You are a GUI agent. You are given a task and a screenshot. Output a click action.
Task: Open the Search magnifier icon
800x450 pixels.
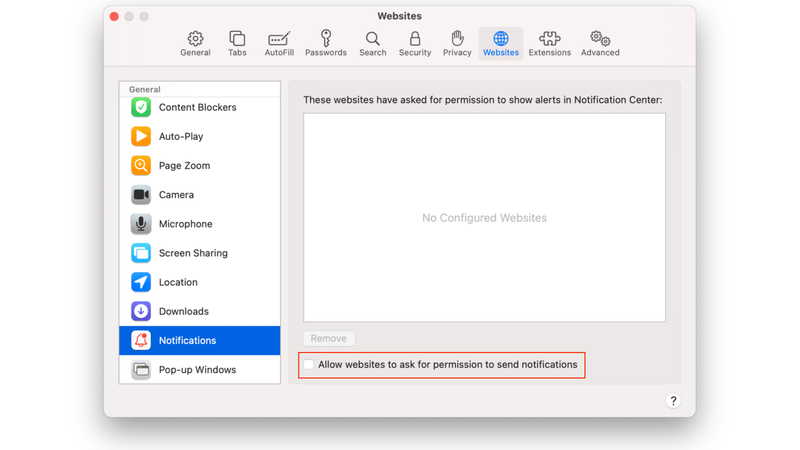tap(372, 38)
